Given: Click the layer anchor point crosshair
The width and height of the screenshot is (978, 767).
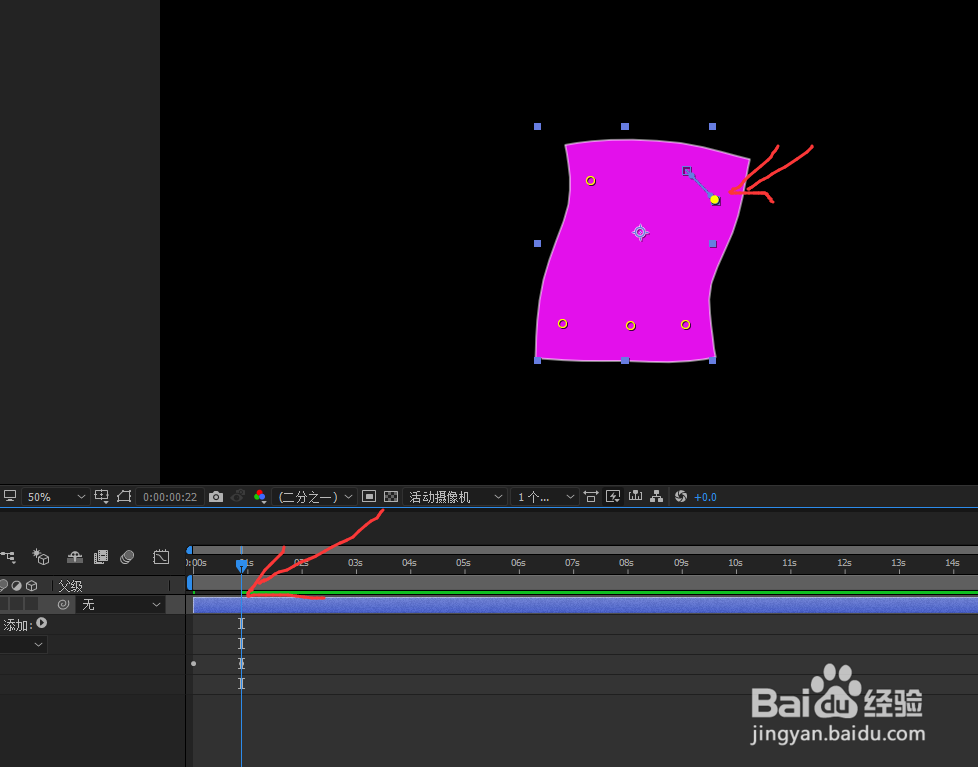Looking at the screenshot, I should click(x=640, y=233).
